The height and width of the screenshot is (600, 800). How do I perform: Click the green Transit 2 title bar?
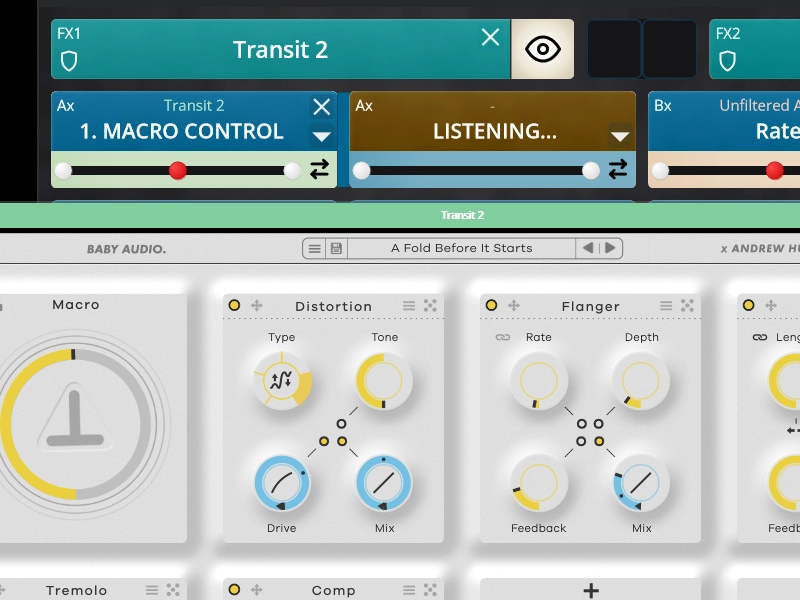pos(400,215)
